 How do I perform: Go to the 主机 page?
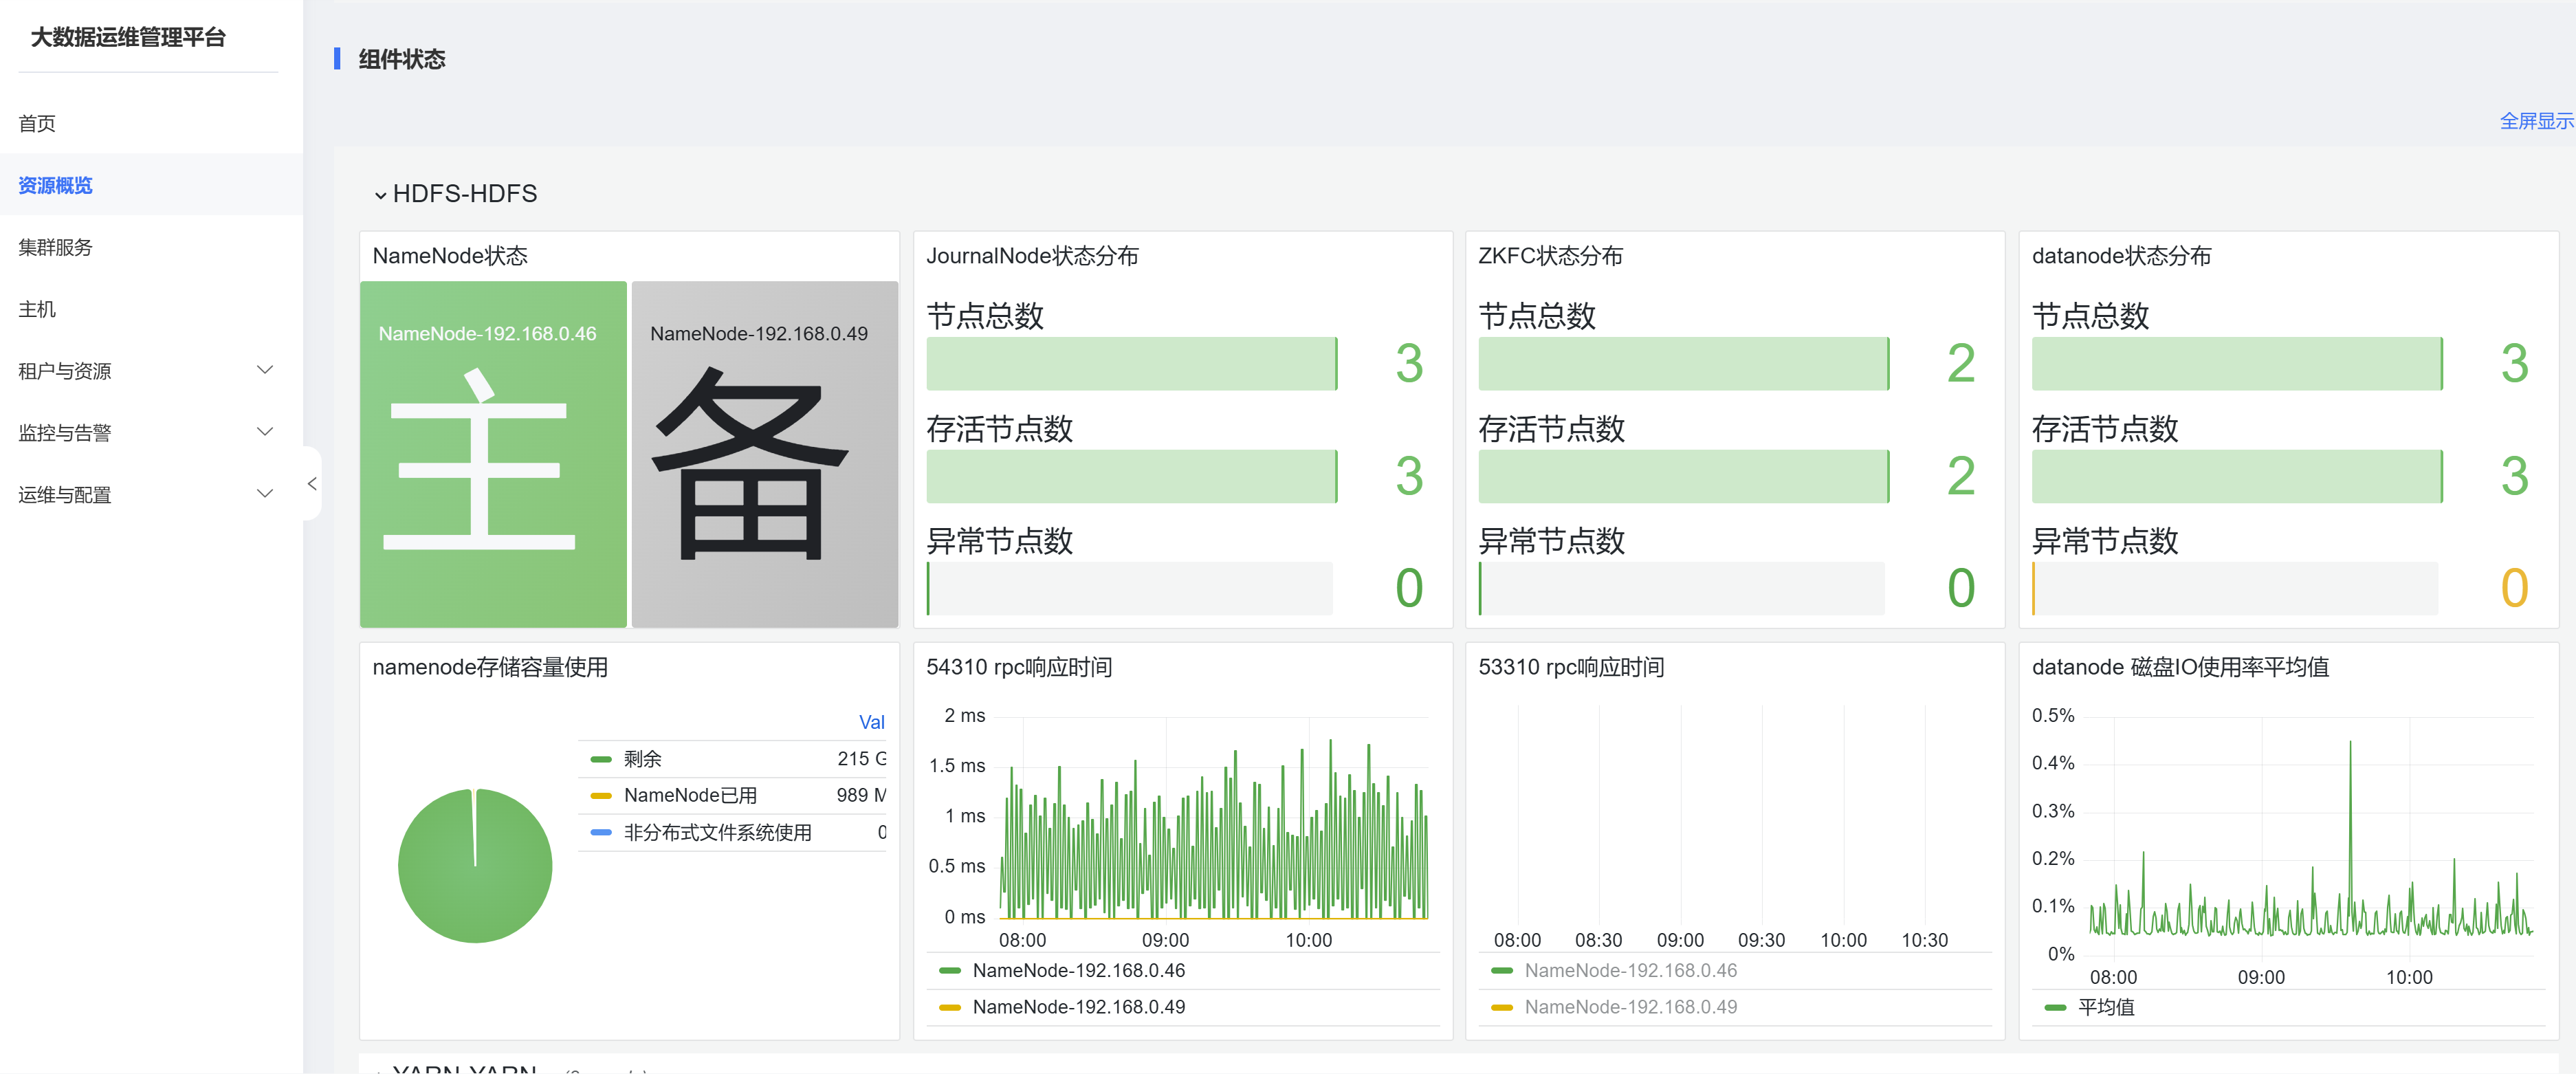click(37, 309)
